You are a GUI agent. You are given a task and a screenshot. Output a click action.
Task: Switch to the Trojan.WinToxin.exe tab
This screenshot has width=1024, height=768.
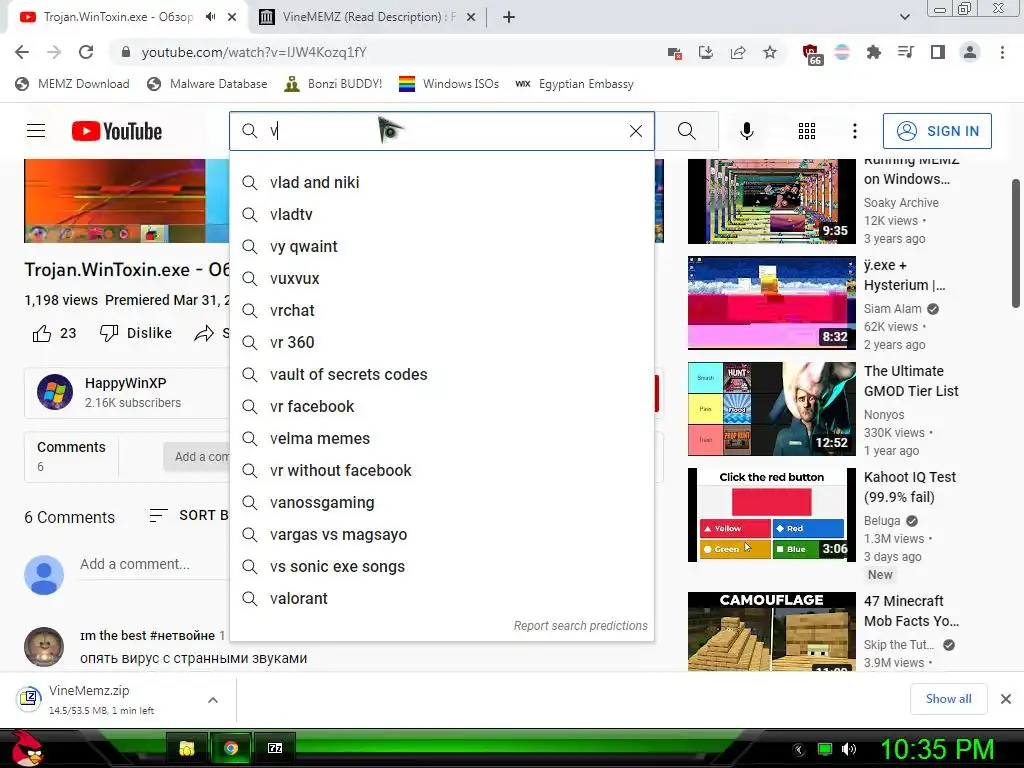tap(118, 17)
